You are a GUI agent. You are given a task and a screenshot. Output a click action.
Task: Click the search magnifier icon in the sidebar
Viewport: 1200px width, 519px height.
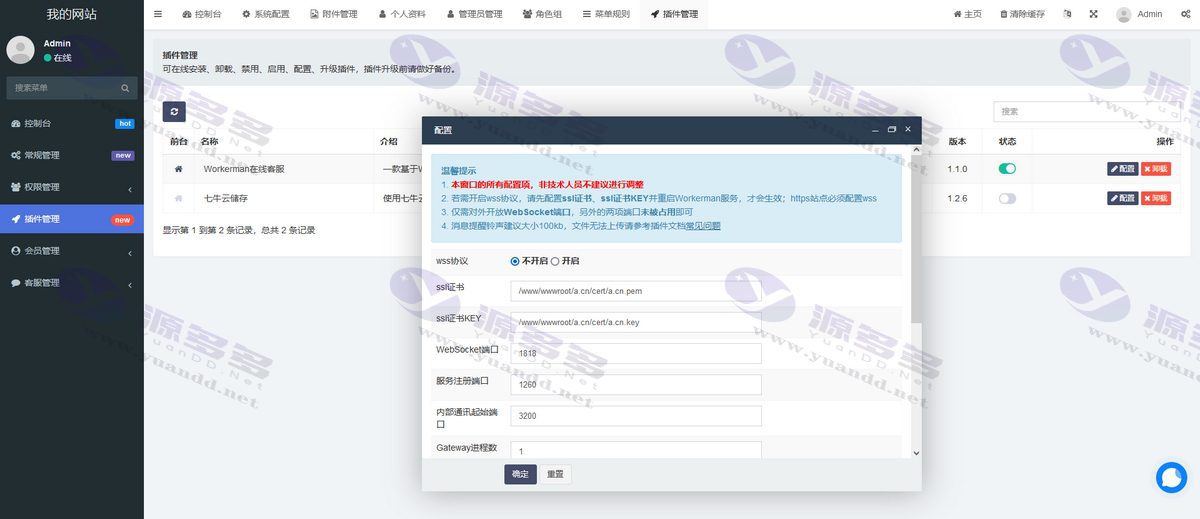(x=126, y=88)
